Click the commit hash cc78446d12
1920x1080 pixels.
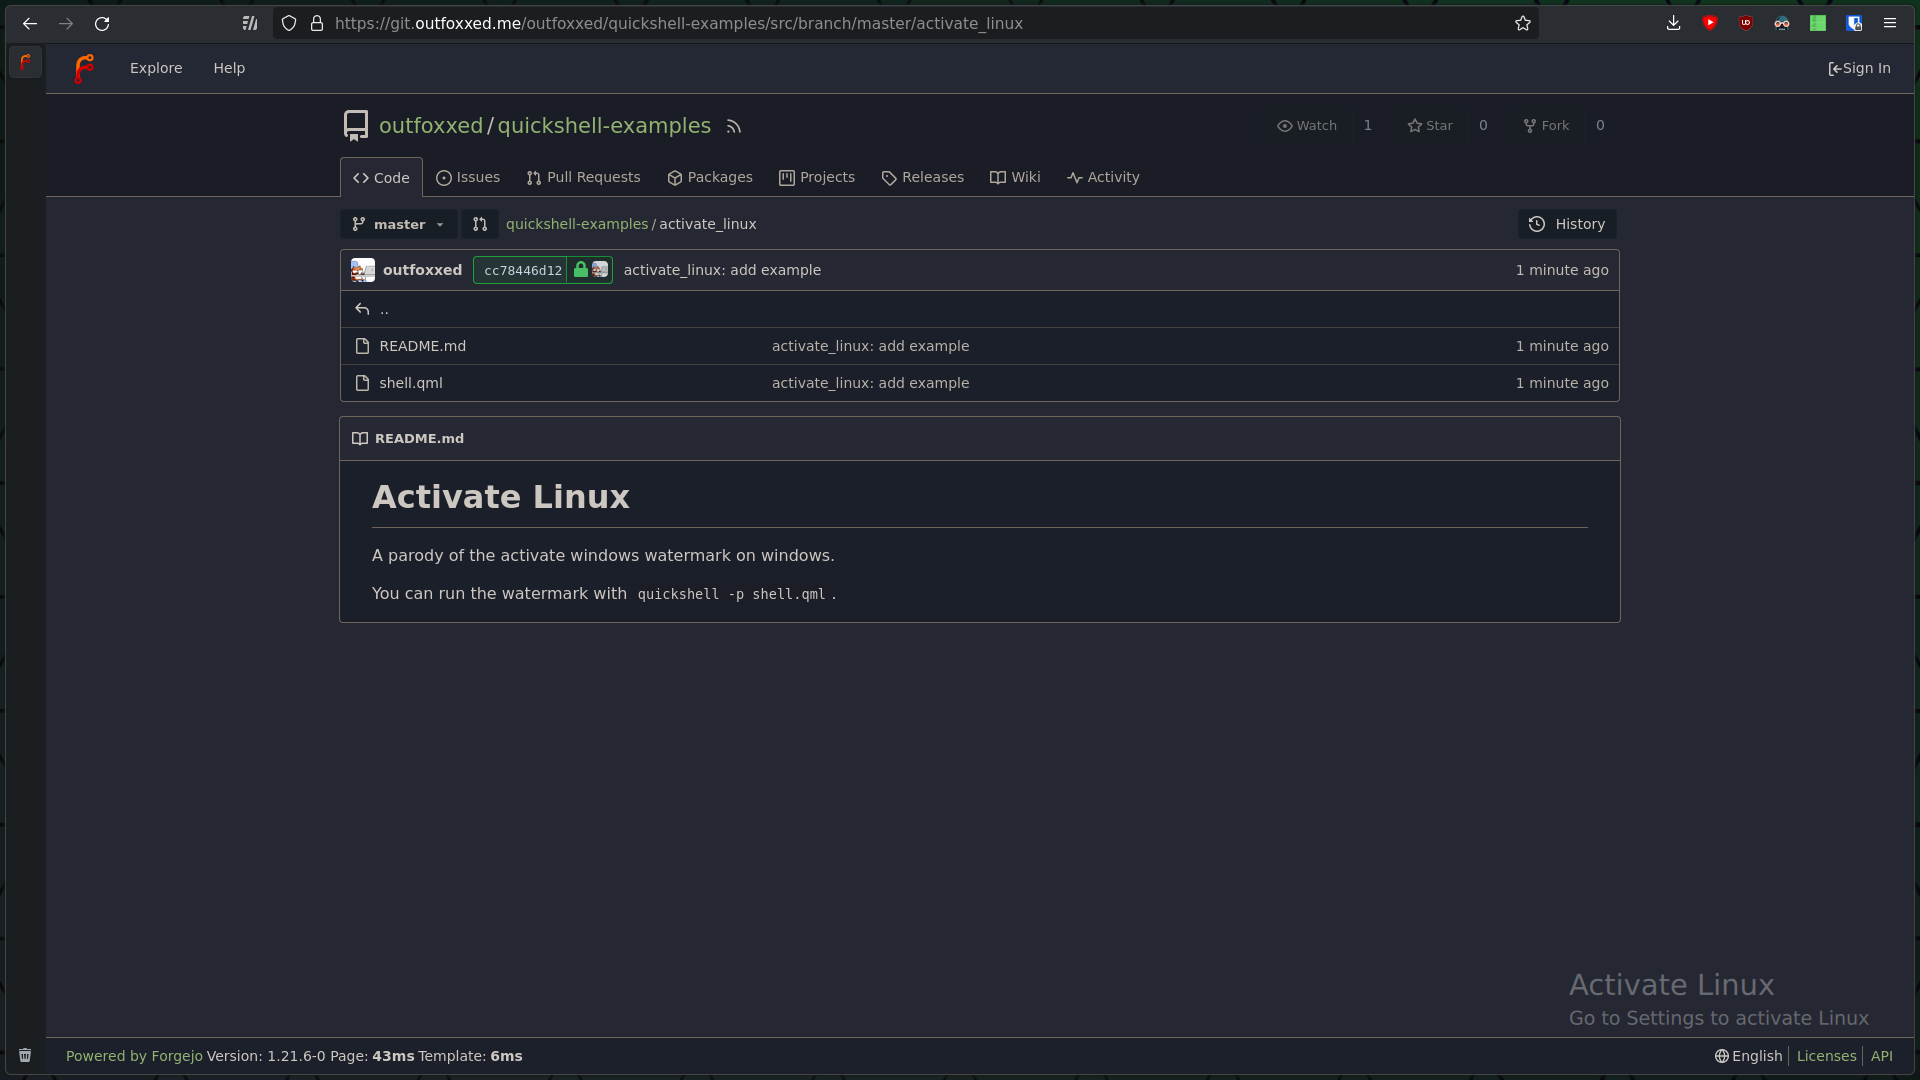click(x=522, y=270)
